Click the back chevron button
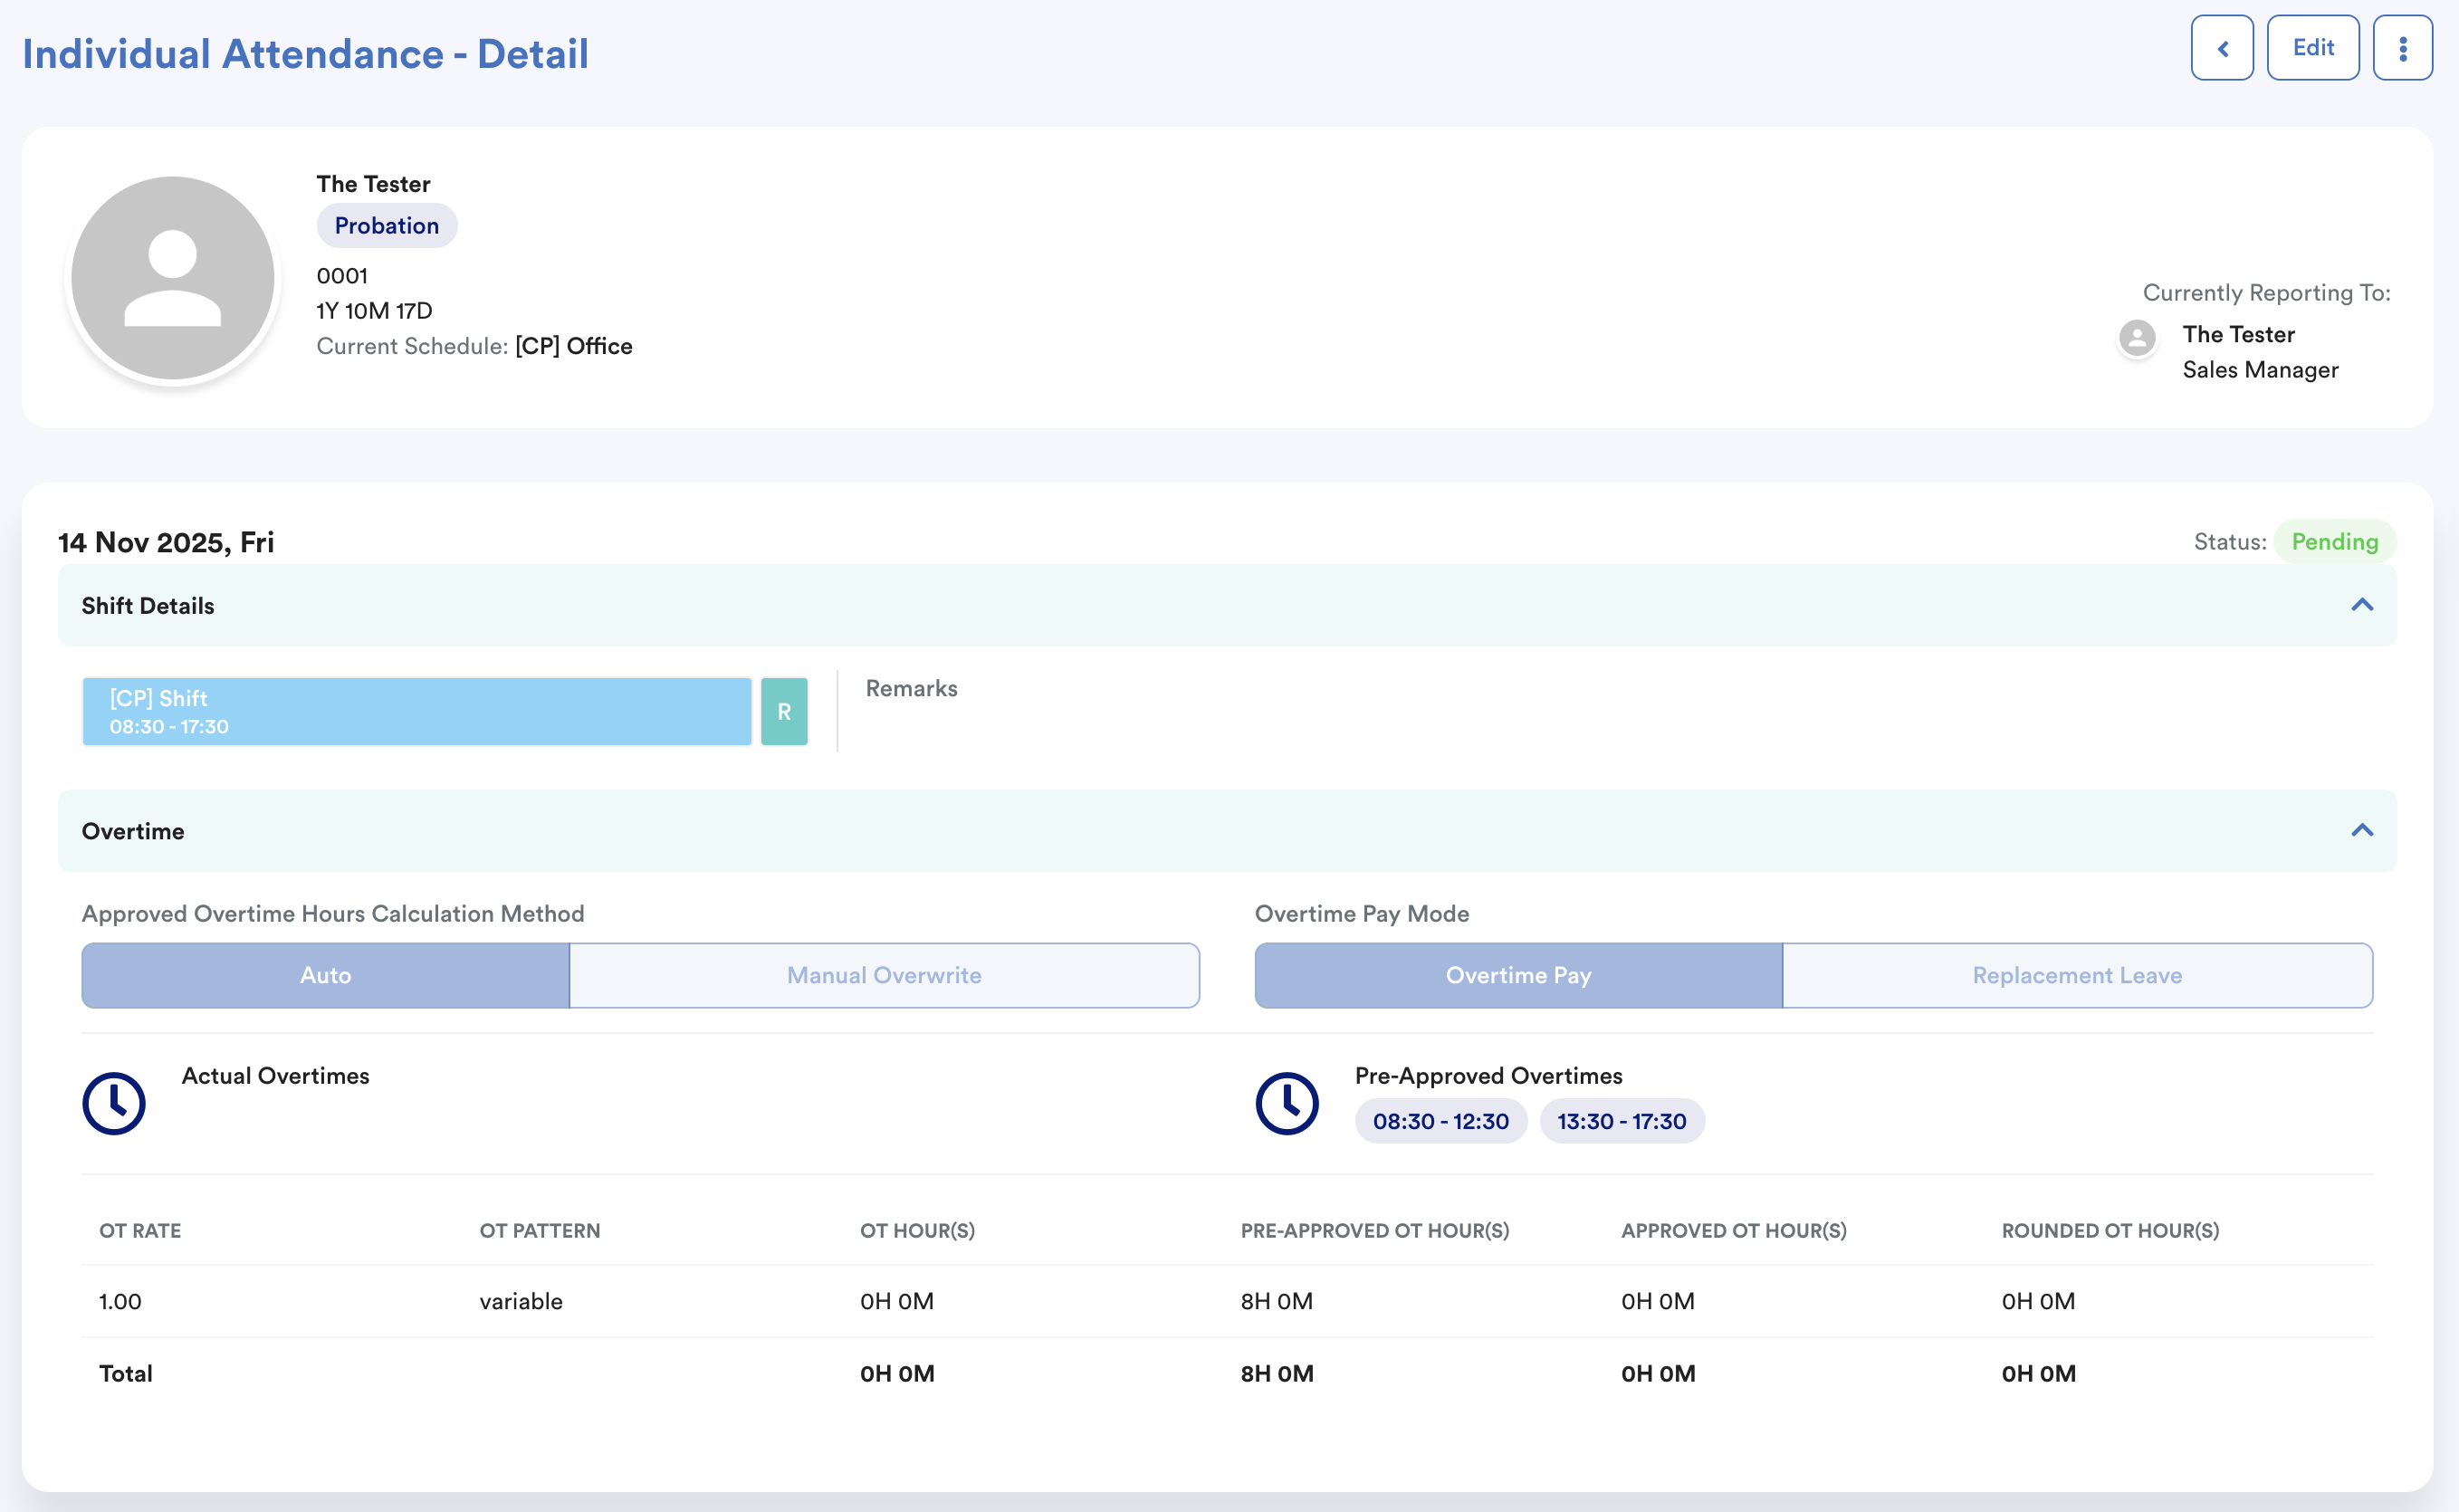The width and height of the screenshot is (2459, 1512). pyautogui.click(x=2221, y=48)
